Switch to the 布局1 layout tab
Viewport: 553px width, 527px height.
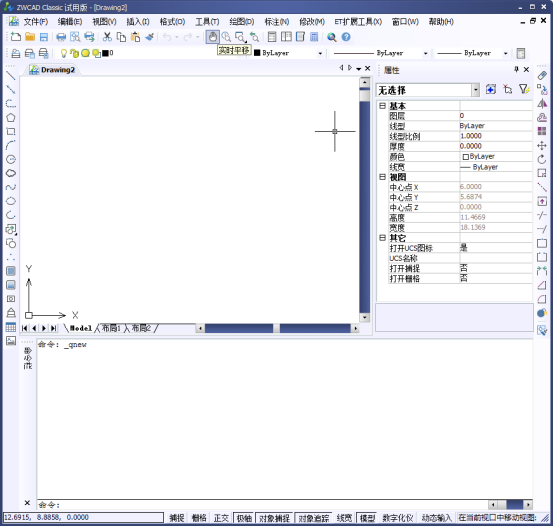(x=111, y=328)
